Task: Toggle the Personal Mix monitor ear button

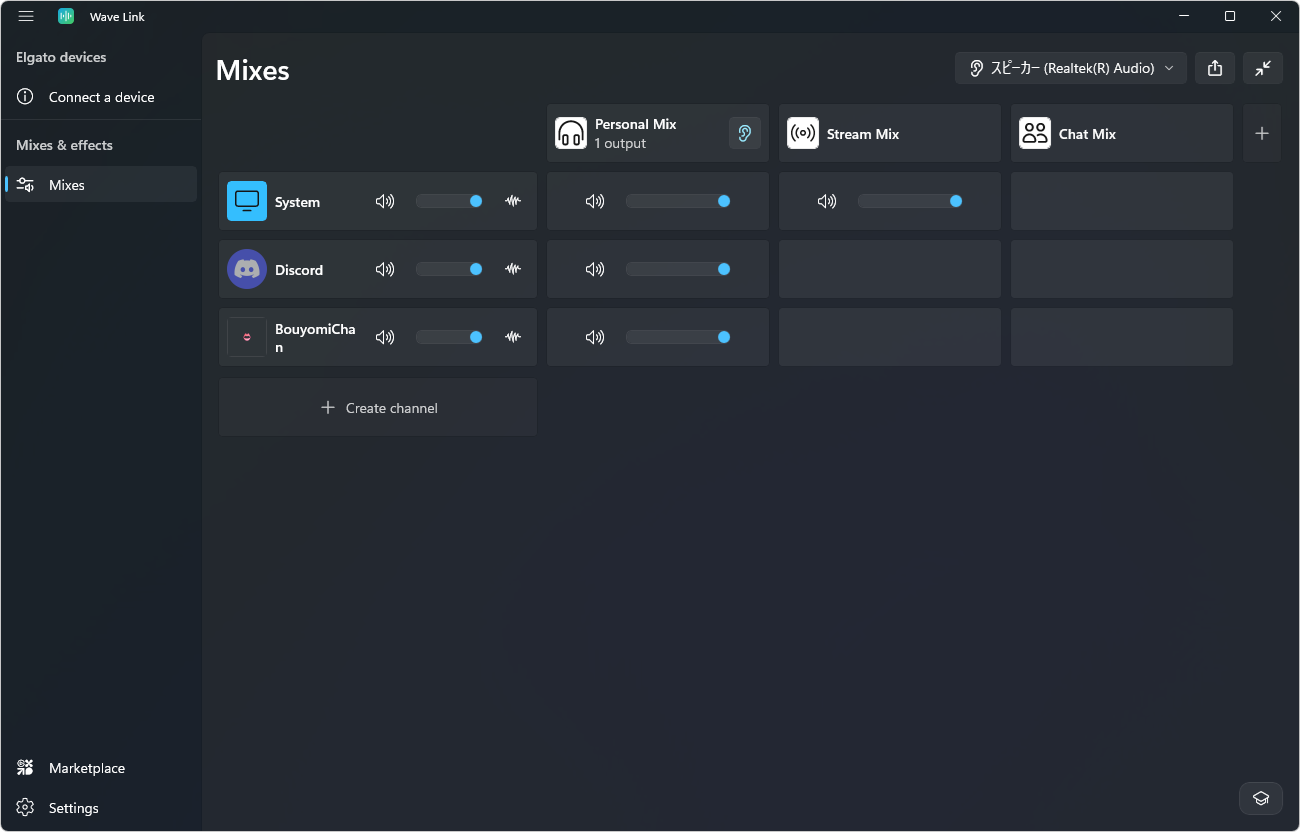Action: tap(745, 133)
